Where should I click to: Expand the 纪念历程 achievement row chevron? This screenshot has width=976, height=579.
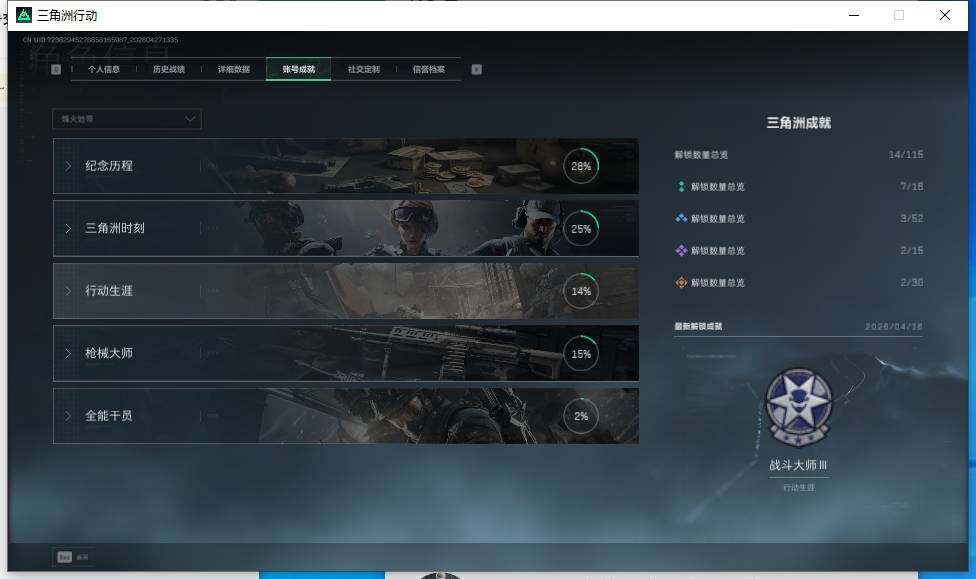pos(68,166)
